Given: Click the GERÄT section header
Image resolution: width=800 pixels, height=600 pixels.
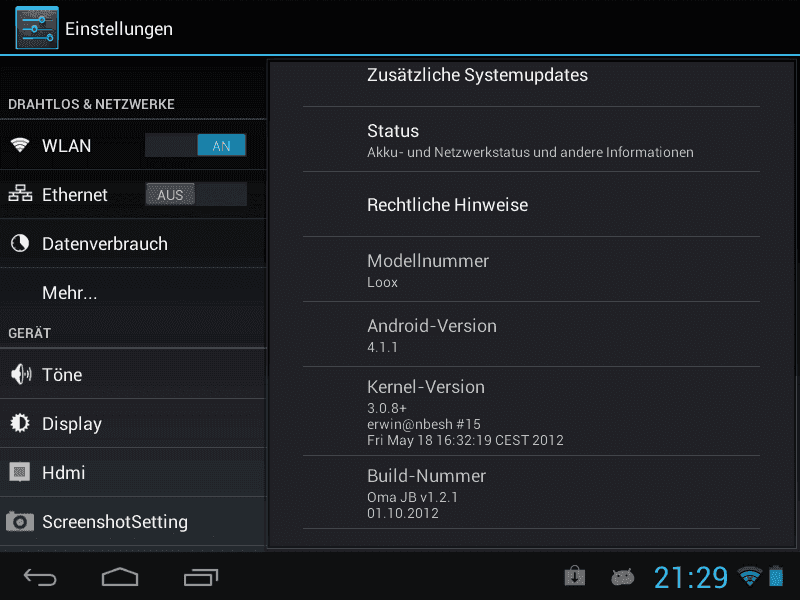Looking at the screenshot, I should [30, 333].
